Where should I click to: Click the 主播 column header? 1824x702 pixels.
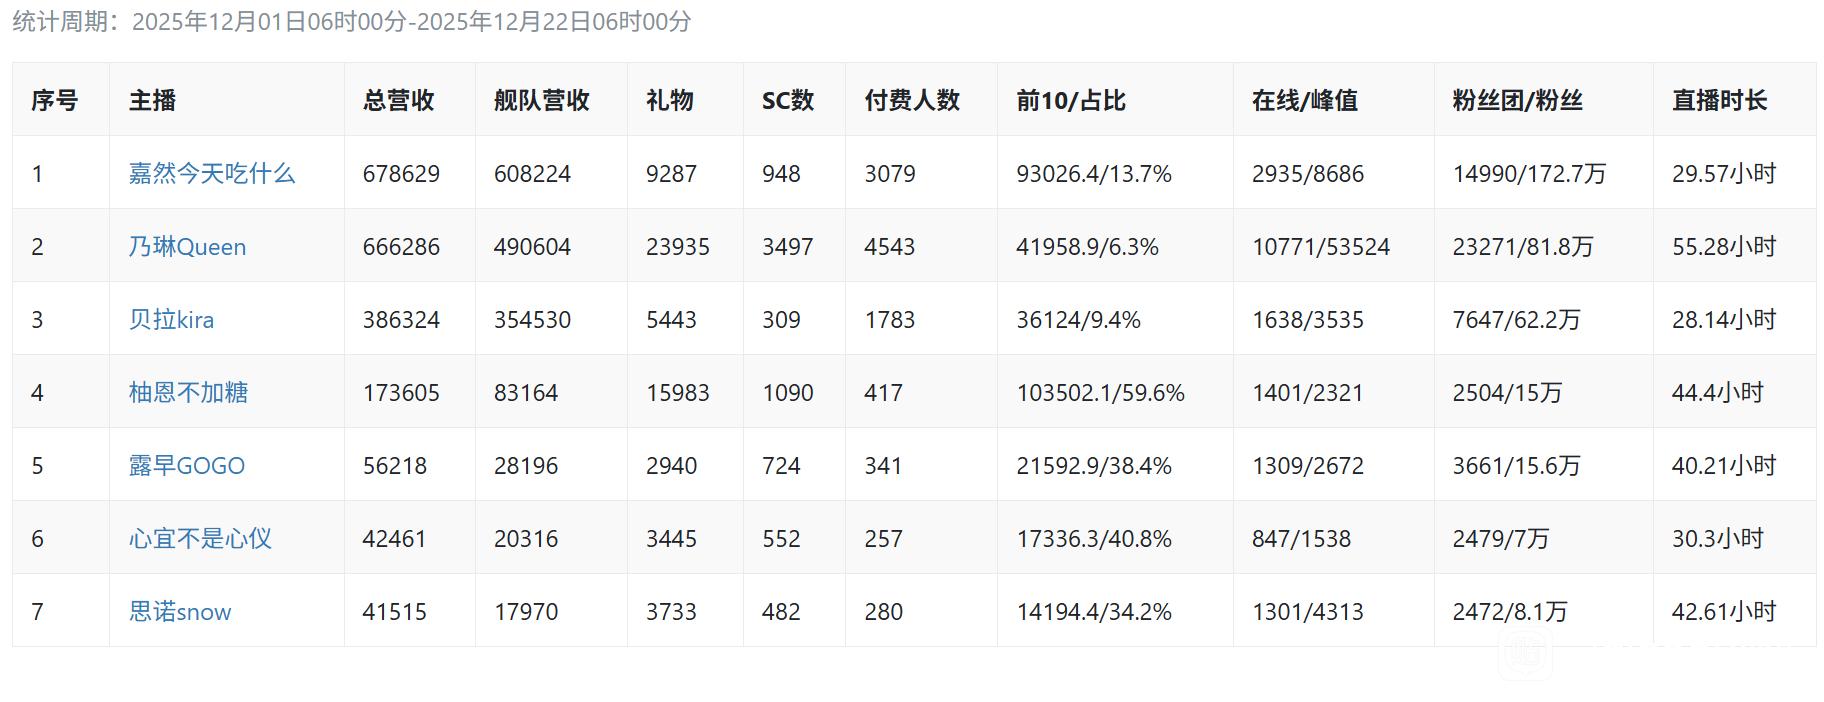click(x=152, y=100)
